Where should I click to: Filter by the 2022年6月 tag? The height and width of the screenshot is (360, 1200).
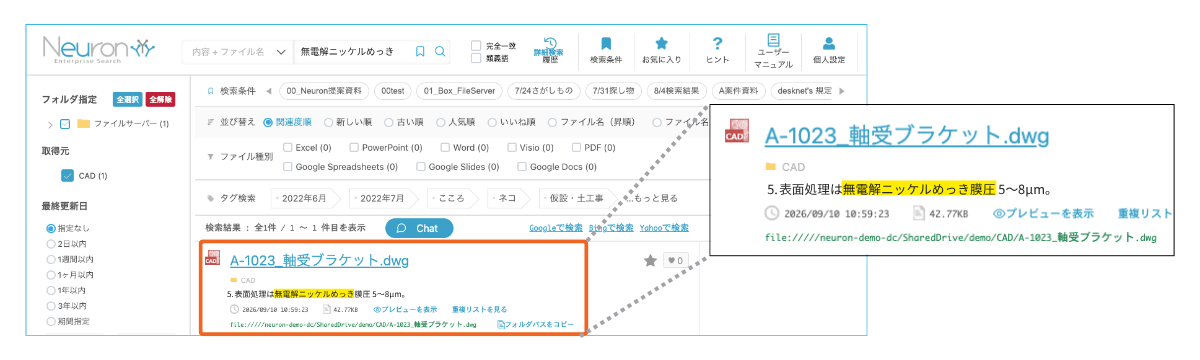[305, 197]
